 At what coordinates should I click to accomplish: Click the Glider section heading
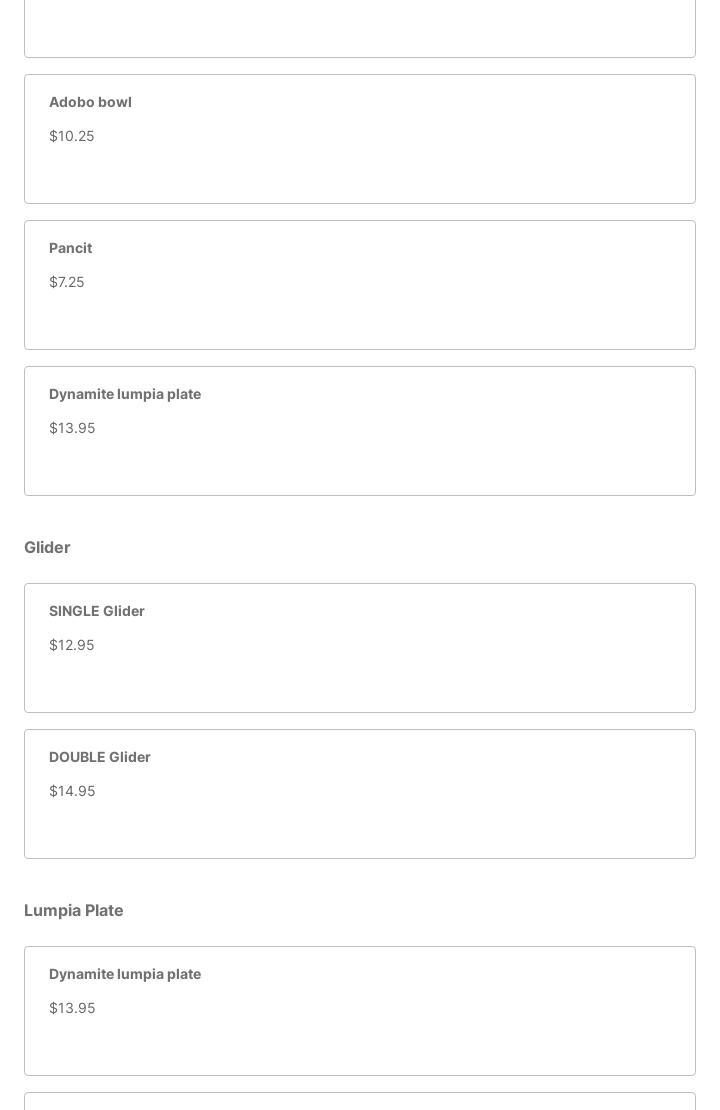47,547
